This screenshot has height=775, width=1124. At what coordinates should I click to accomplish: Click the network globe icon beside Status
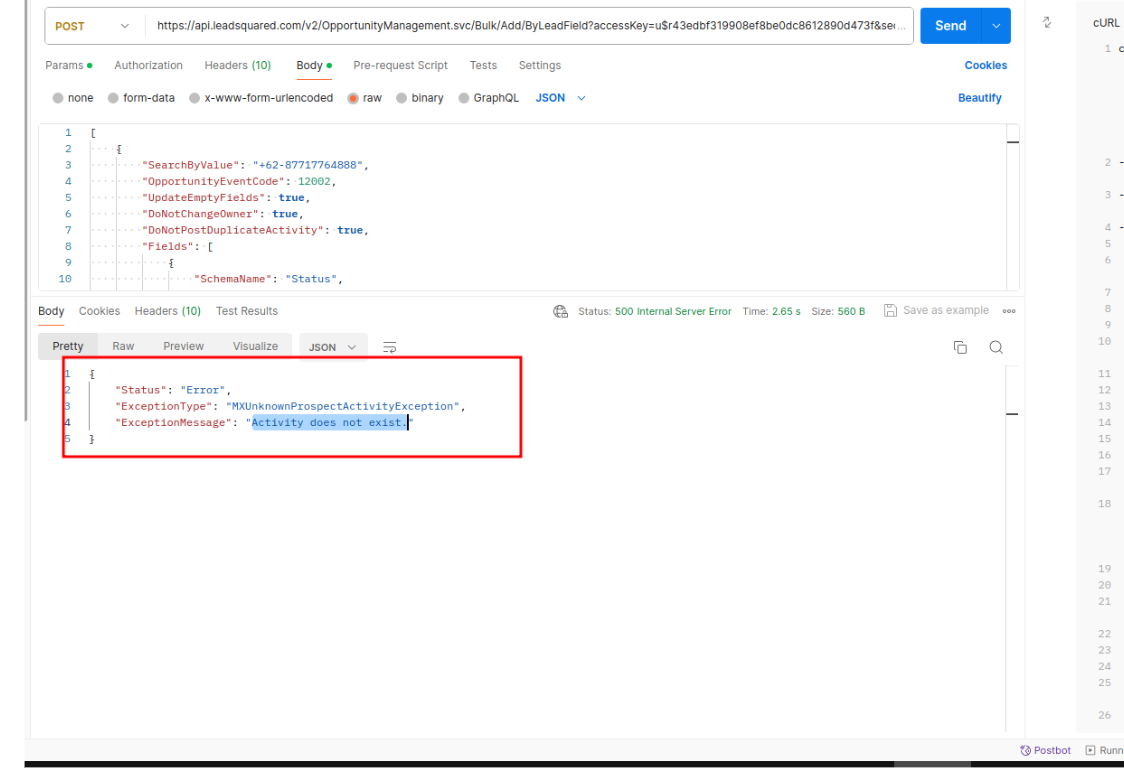(x=561, y=311)
